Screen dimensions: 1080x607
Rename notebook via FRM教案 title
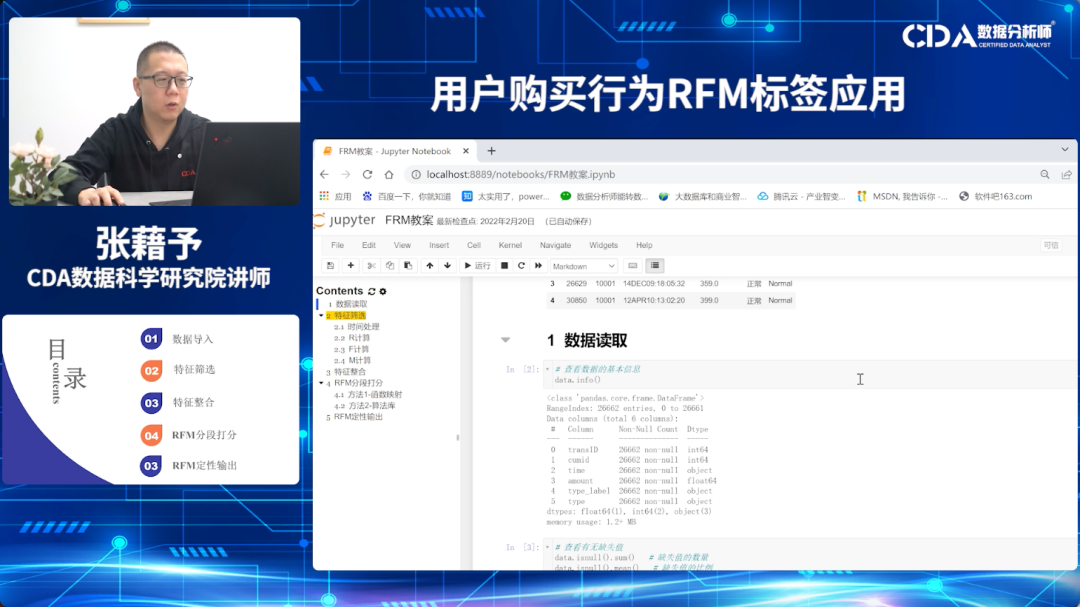click(x=408, y=220)
